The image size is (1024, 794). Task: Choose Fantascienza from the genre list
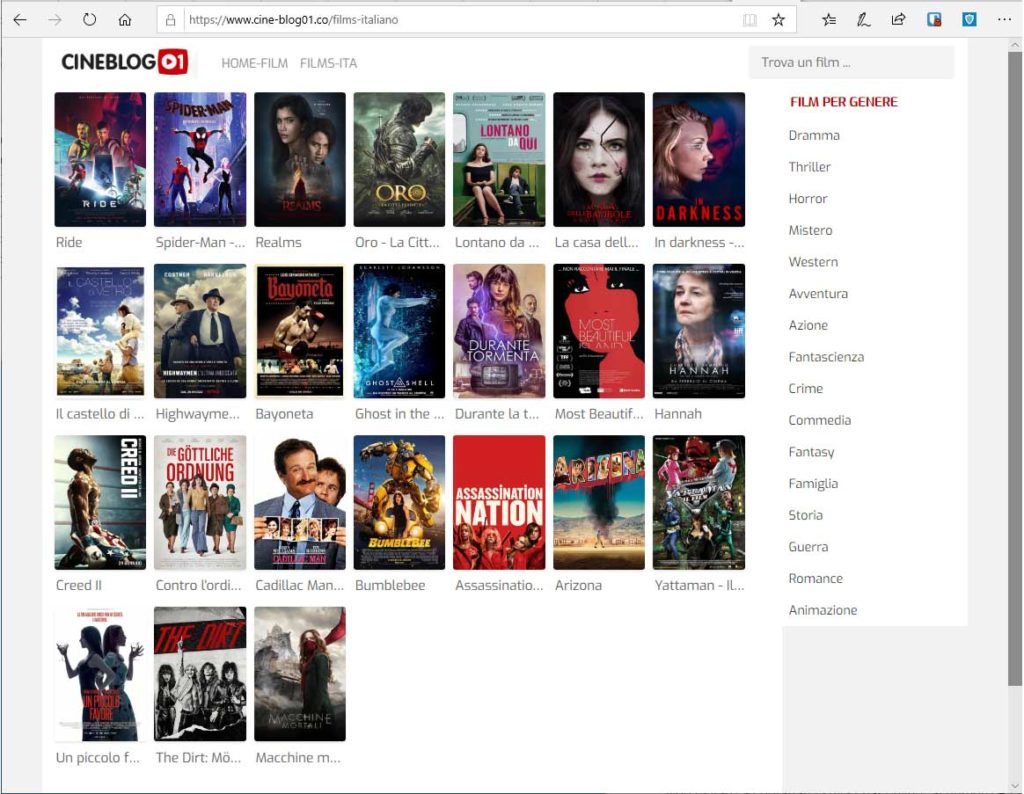tap(826, 357)
